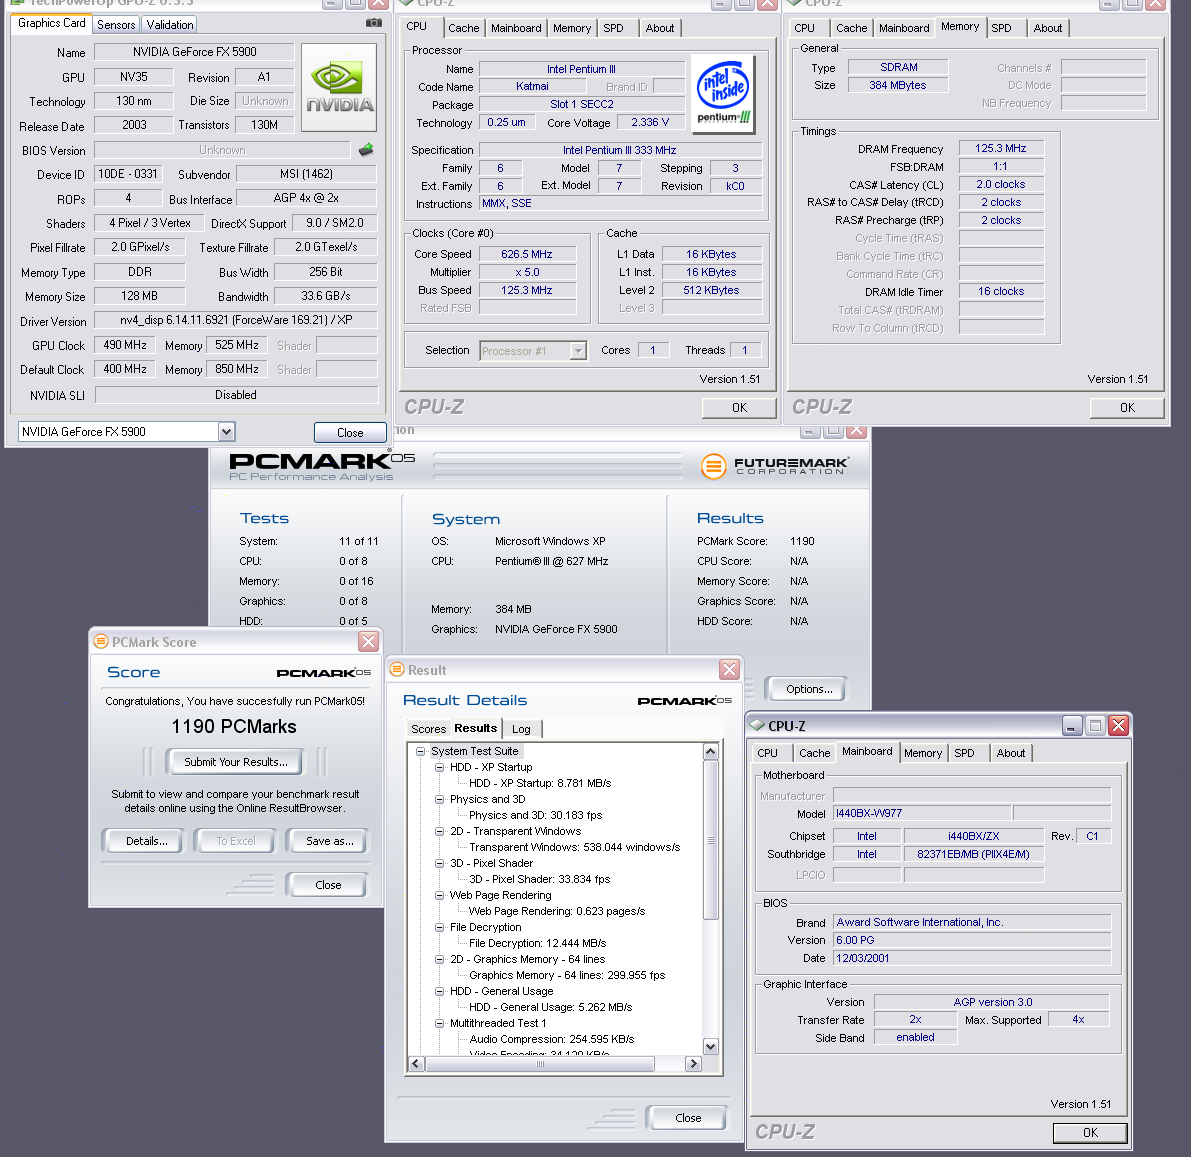Collapse 2D - Graphics Memory - 64 lines node
This screenshot has width=1191, height=1157.
pyautogui.click(x=439, y=959)
